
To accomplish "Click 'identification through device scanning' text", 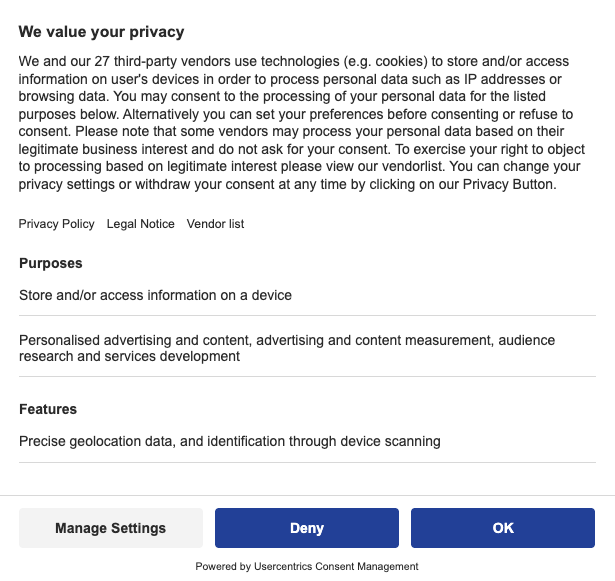I will point(324,441).
